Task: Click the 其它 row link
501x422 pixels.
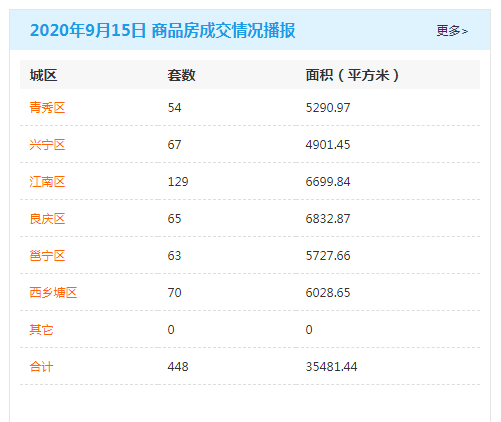Action: 41,330
